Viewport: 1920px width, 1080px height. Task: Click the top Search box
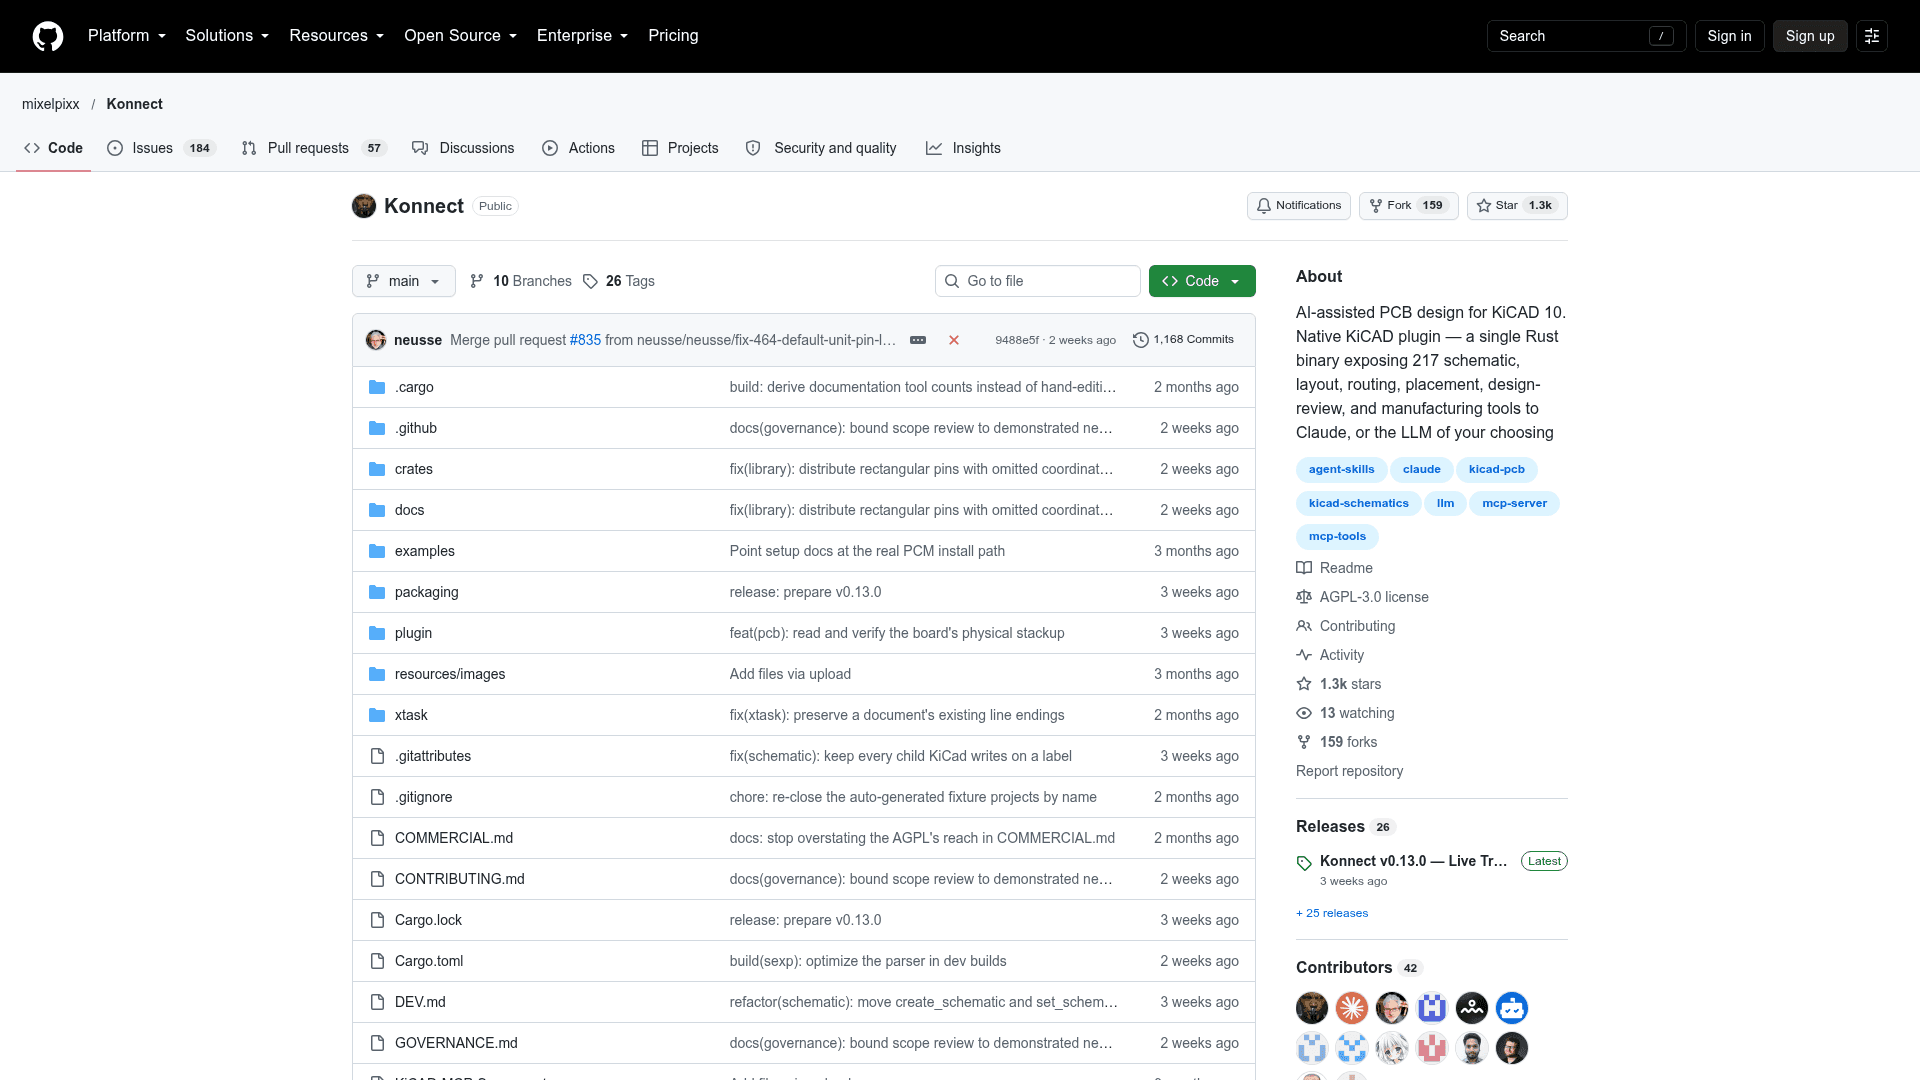pos(1586,36)
